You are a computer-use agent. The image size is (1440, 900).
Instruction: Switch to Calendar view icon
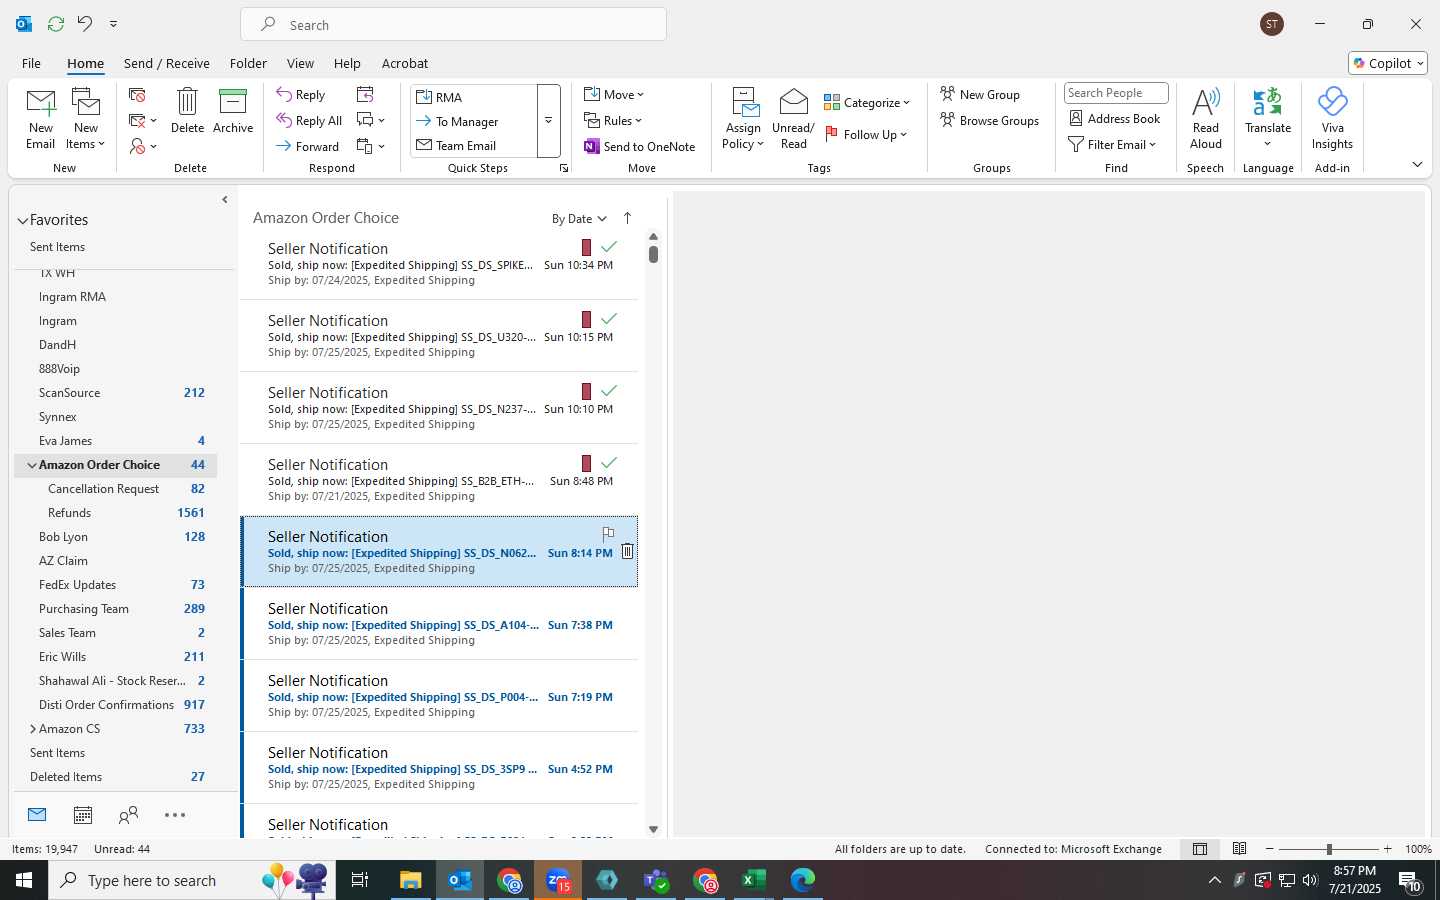pyautogui.click(x=83, y=815)
